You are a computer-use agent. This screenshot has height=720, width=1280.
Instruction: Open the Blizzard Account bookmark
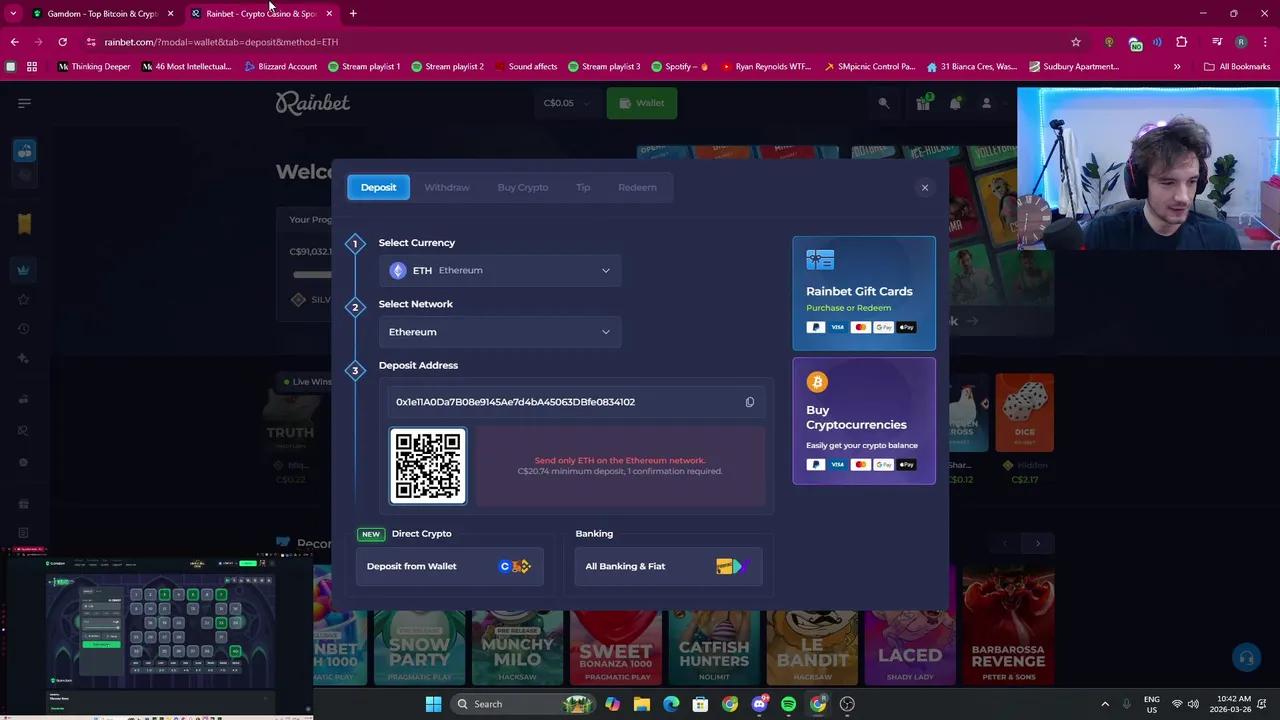(x=281, y=67)
